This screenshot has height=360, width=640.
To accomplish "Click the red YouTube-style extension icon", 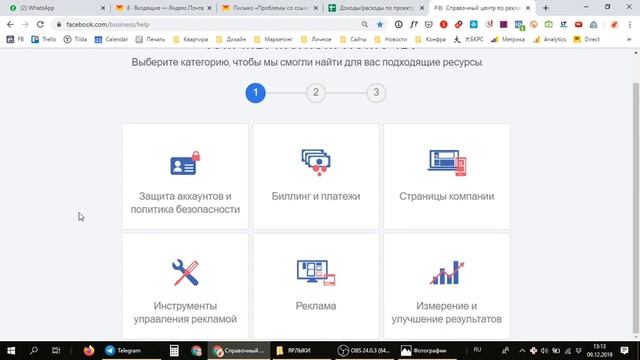I will (x=578, y=24).
